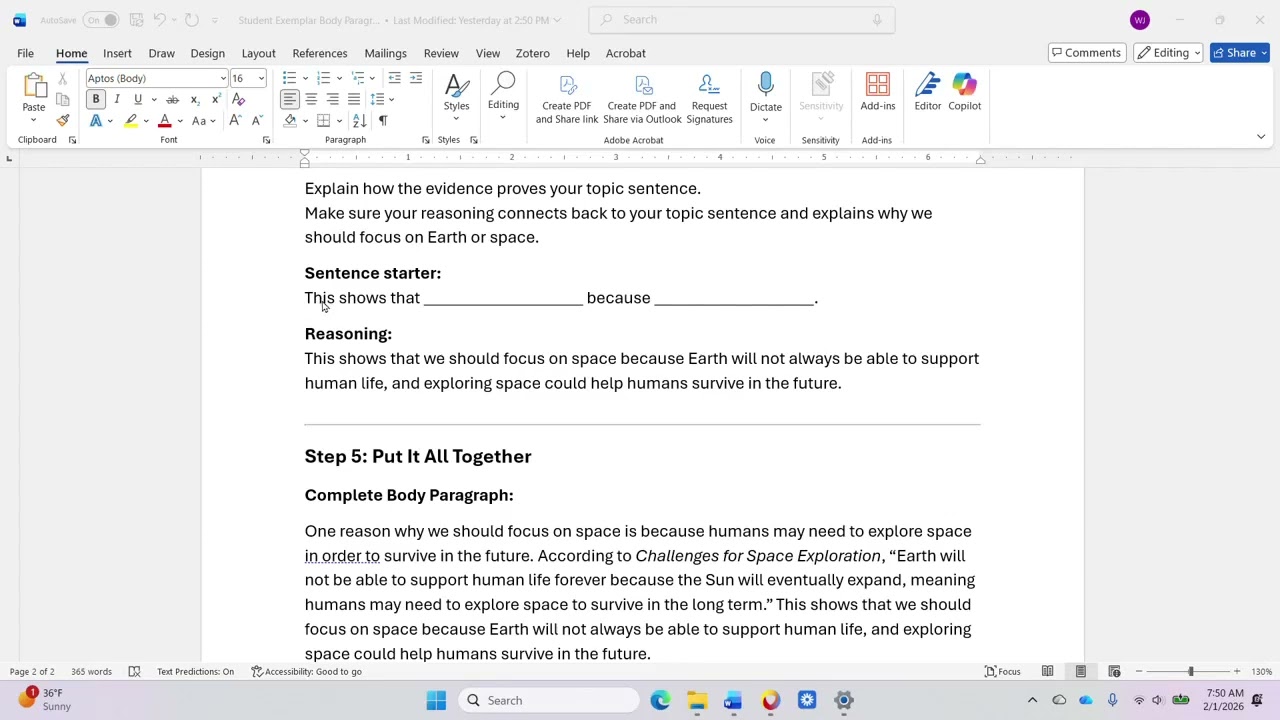Toggle AutoSave switch
Image resolution: width=1280 pixels, height=720 pixels.
pyautogui.click(x=100, y=20)
